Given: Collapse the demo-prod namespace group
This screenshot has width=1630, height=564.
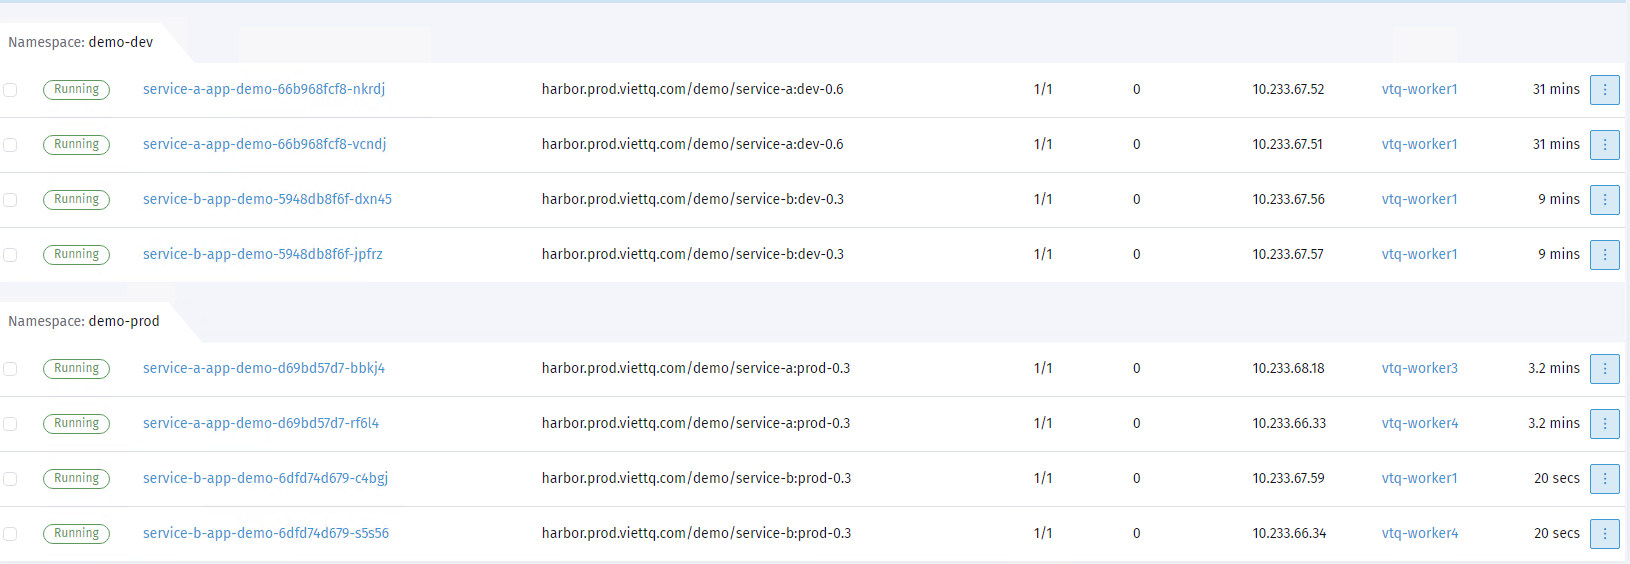Looking at the screenshot, I should click(x=84, y=322).
